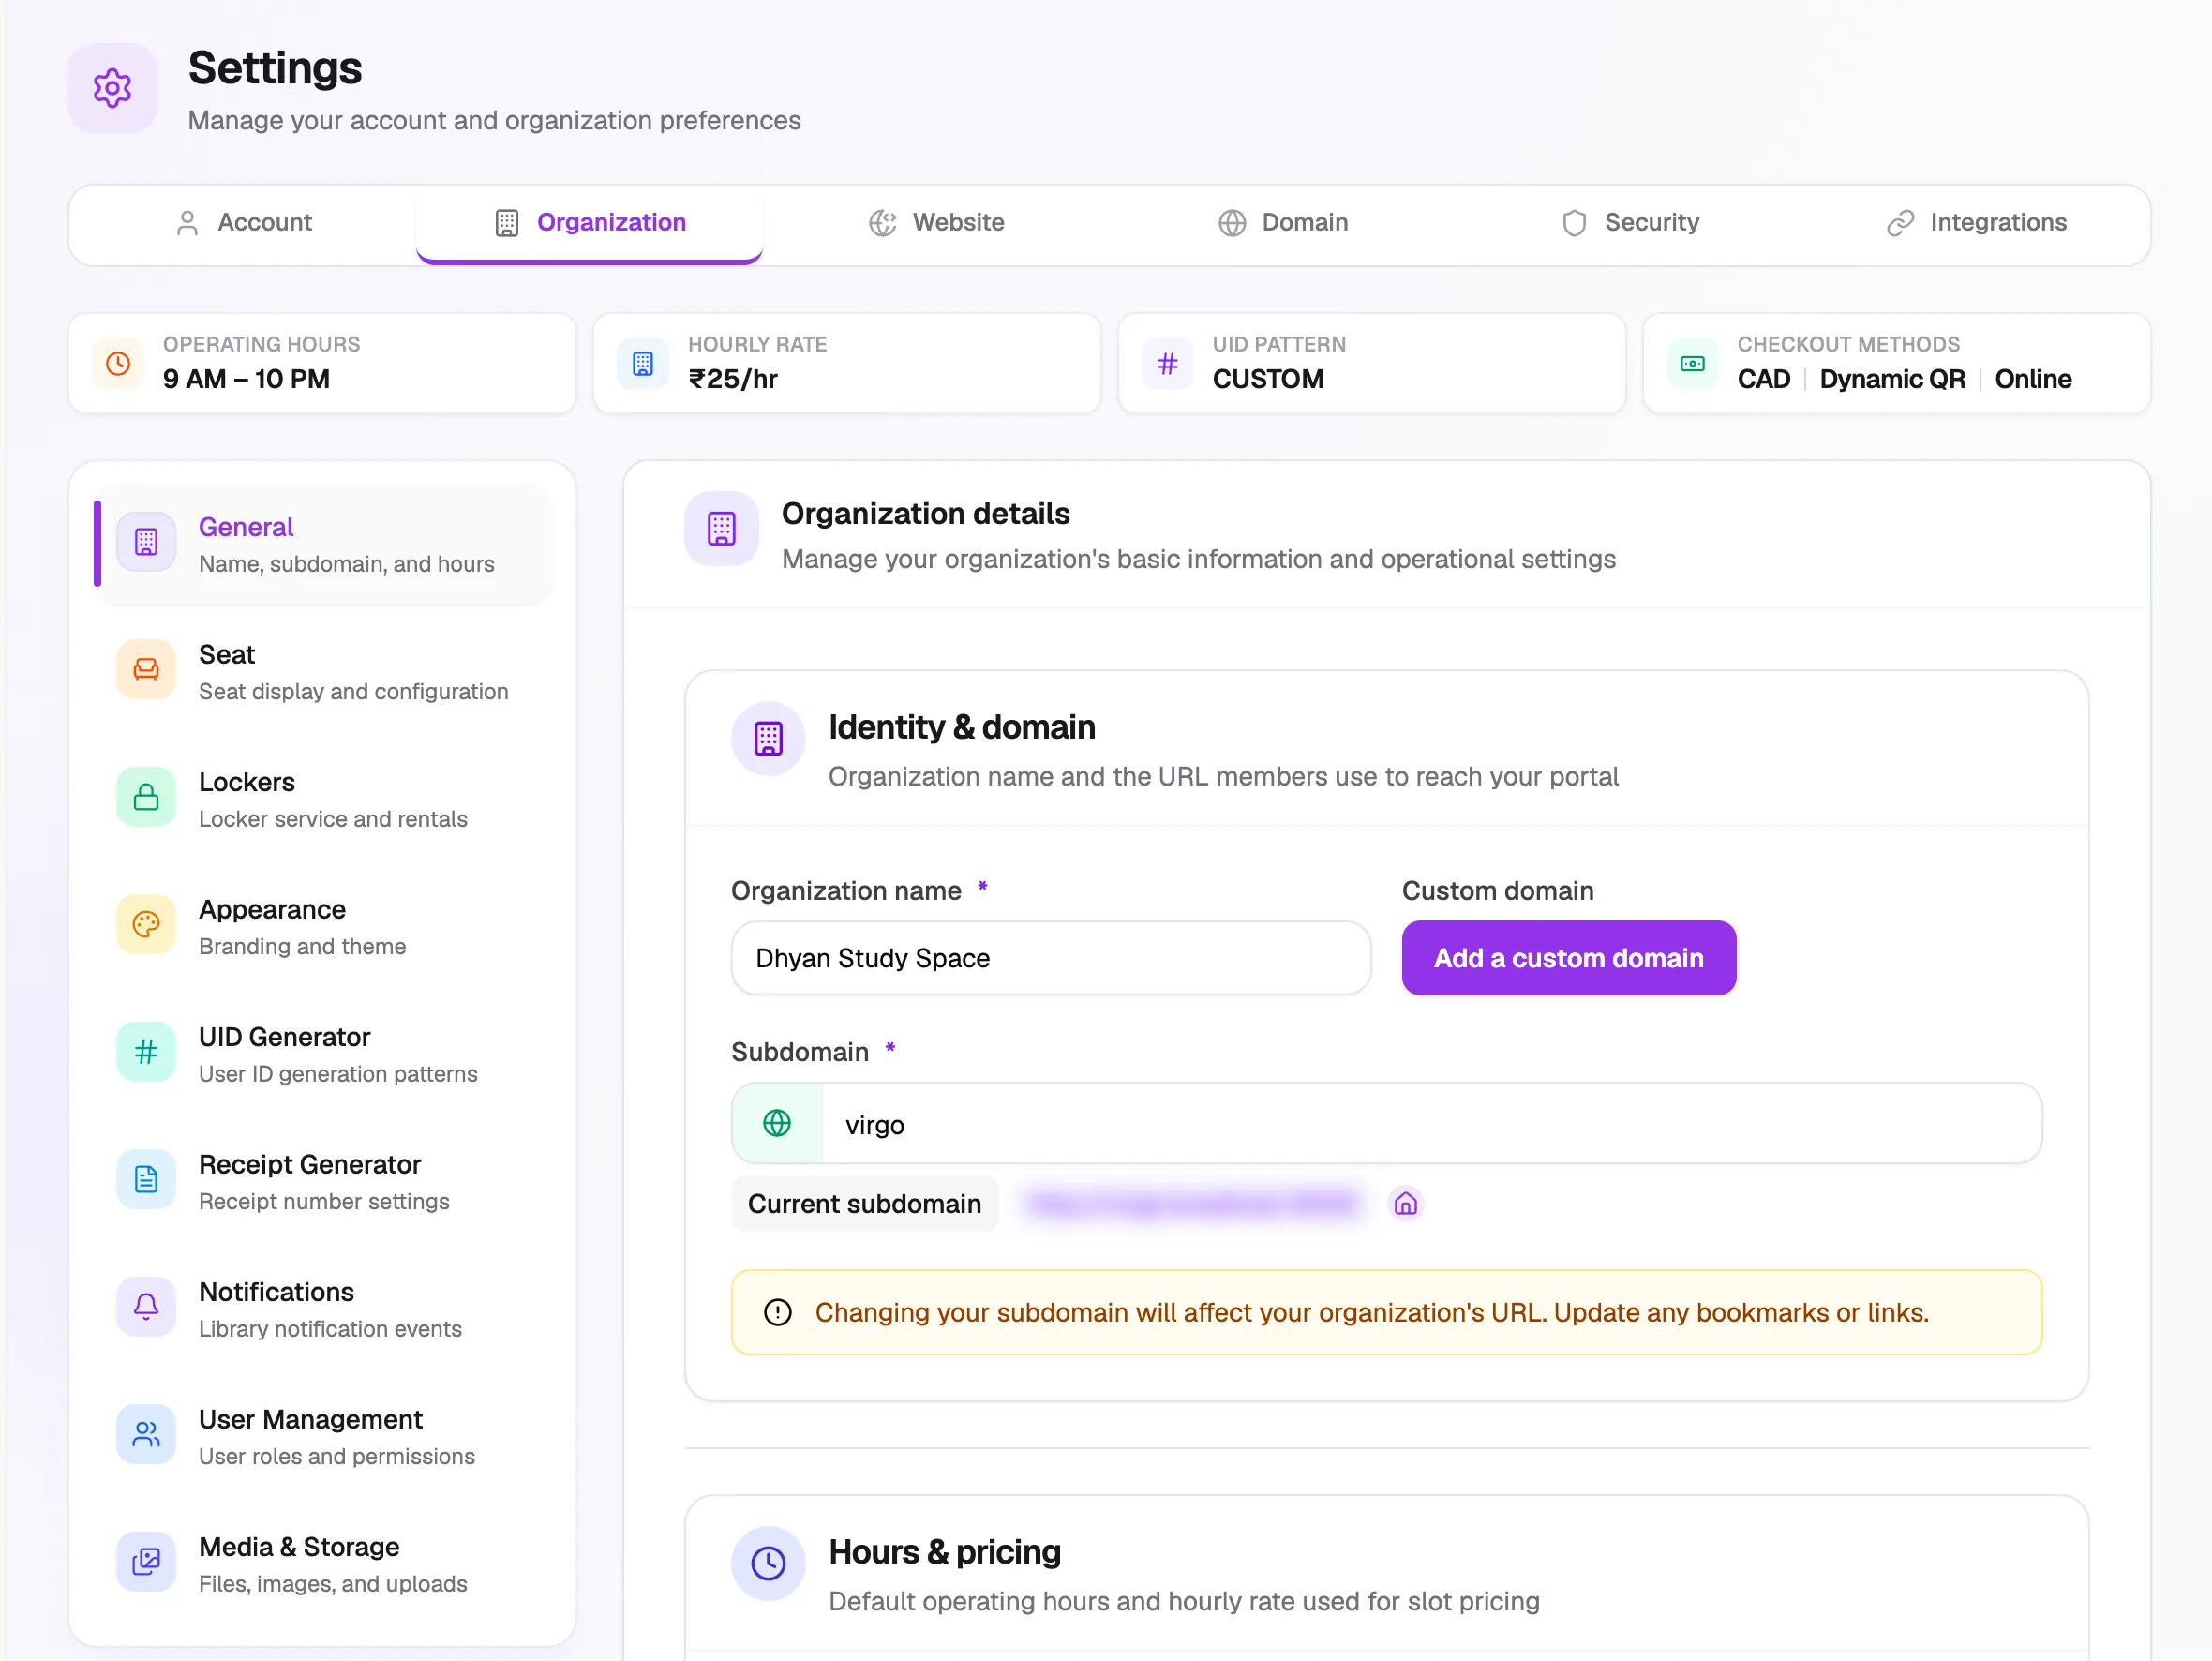
Task: Click the 'CUSTOM' UID pattern value
Action: click(x=1268, y=379)
